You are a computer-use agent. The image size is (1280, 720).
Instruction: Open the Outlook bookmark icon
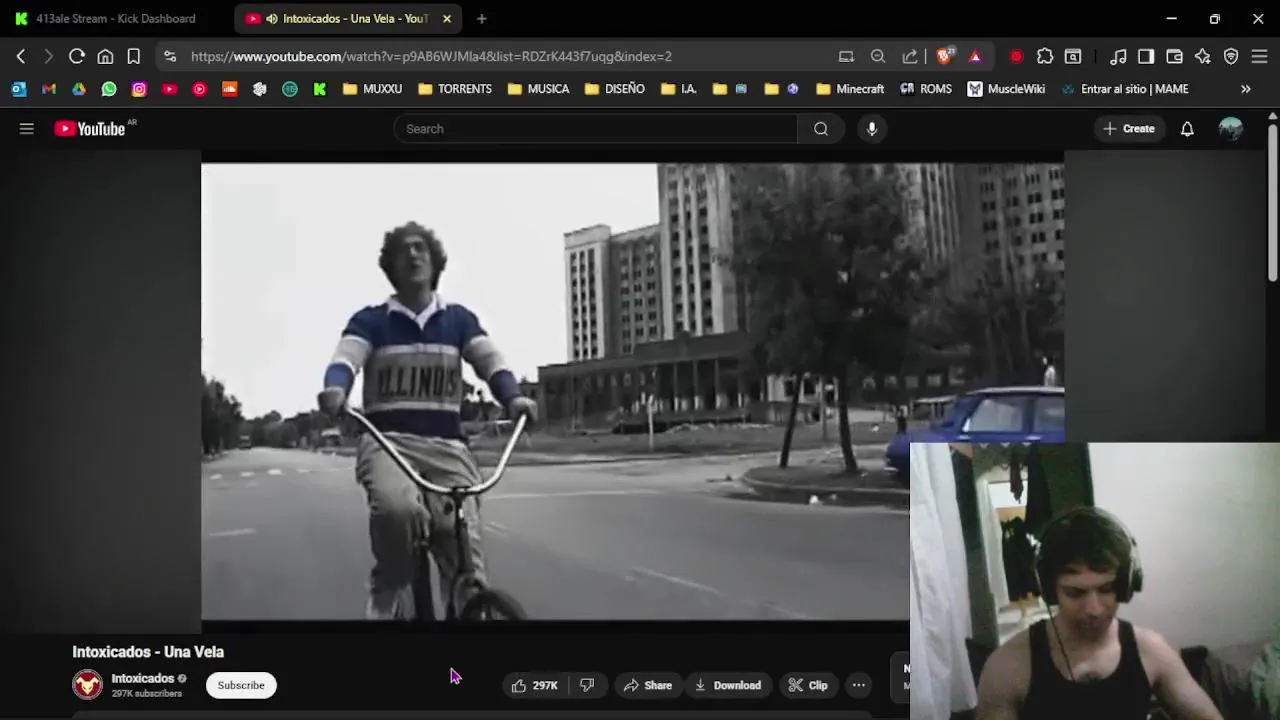coord(19,89)
